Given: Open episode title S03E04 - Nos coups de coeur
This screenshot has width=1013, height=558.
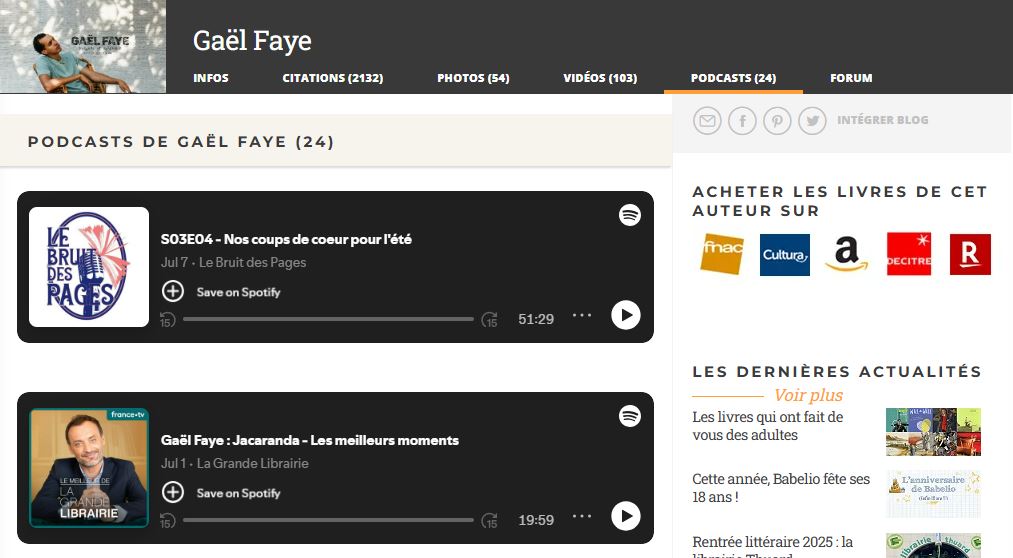Looking at the screenshot, I should tap(286, 239).
